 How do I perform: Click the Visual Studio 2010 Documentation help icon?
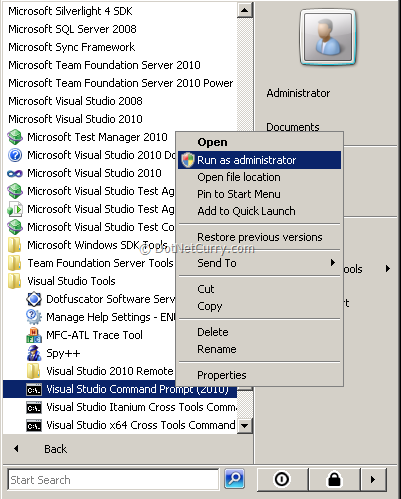click(15, 155)
